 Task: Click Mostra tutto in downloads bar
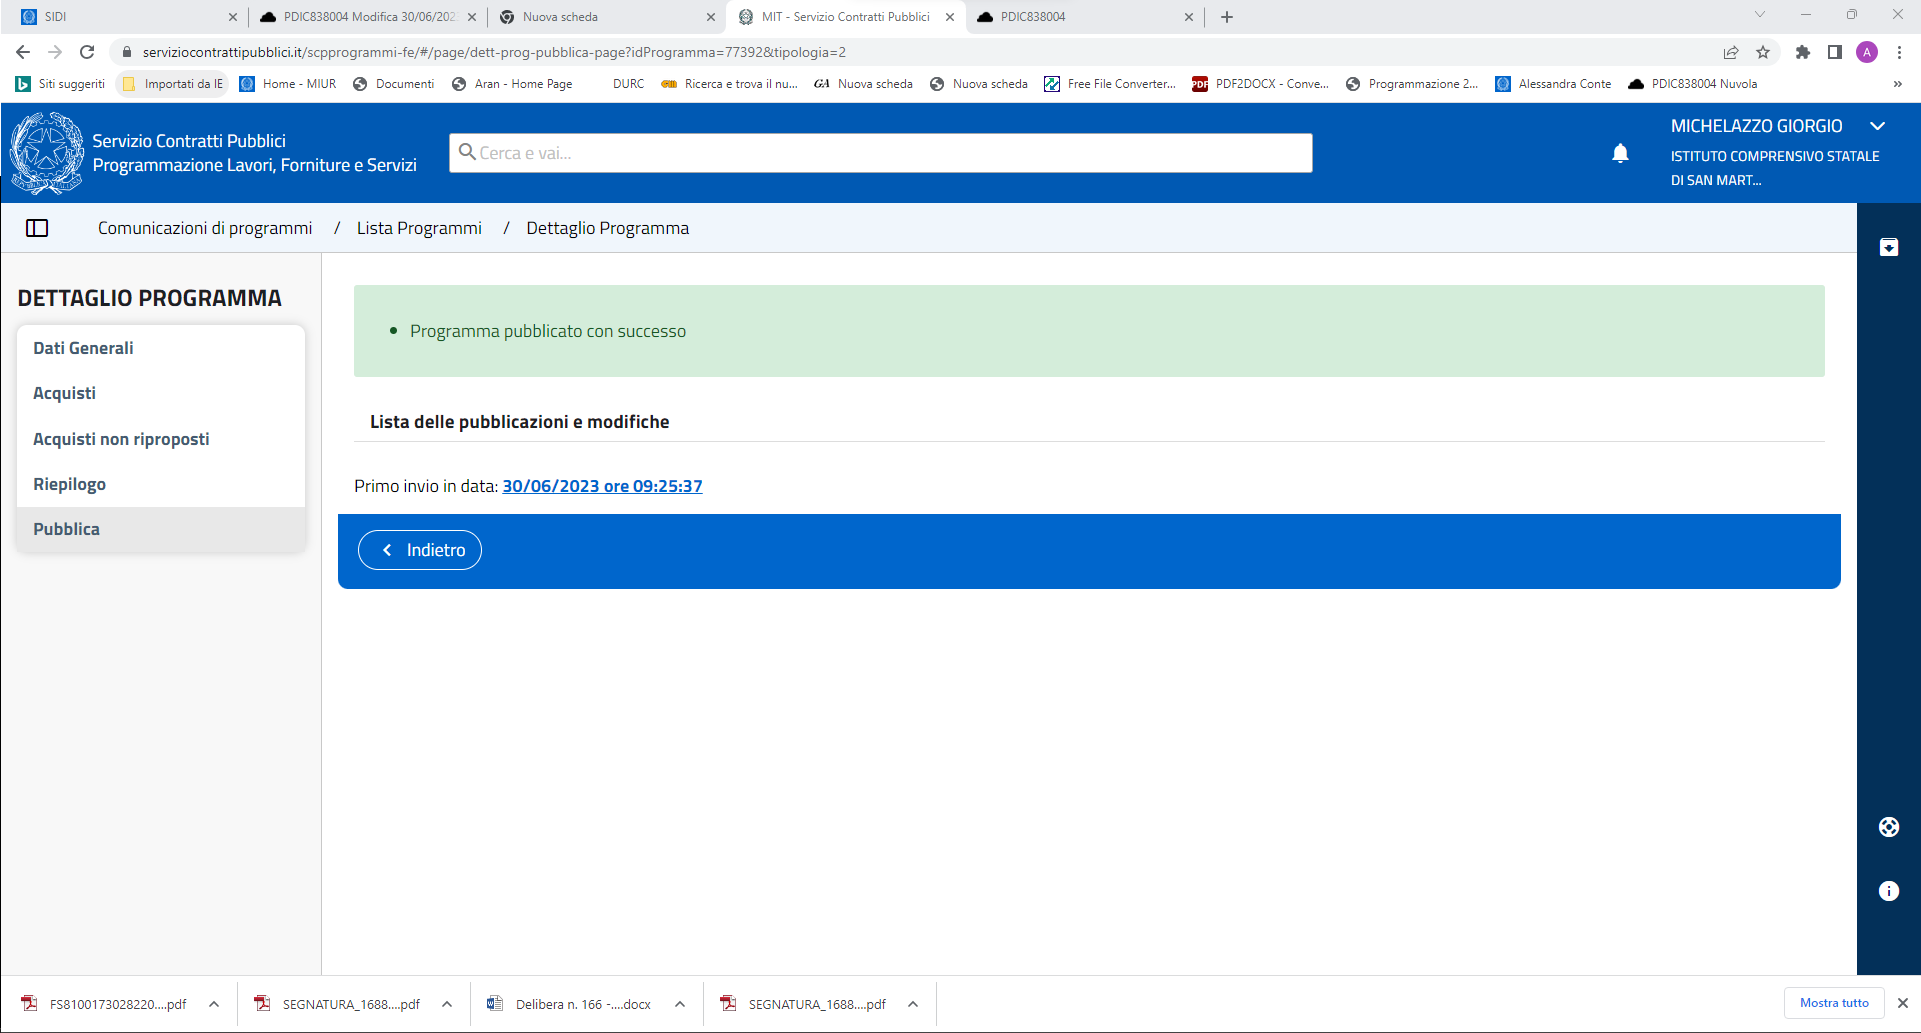1833,1003
